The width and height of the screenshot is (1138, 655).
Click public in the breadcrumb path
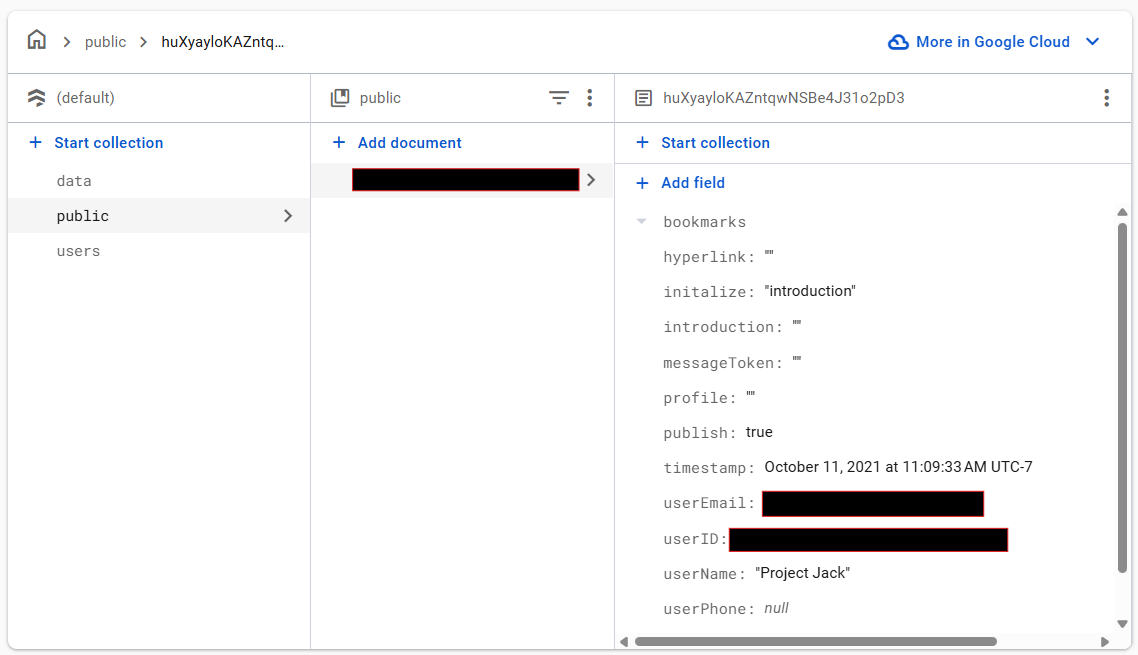(105, 42)
